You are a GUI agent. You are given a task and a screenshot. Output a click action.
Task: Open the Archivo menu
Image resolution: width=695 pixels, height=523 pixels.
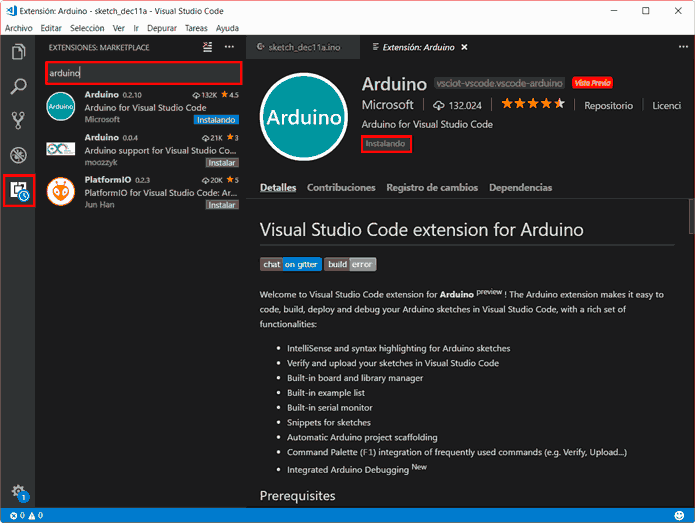point(19,28)
